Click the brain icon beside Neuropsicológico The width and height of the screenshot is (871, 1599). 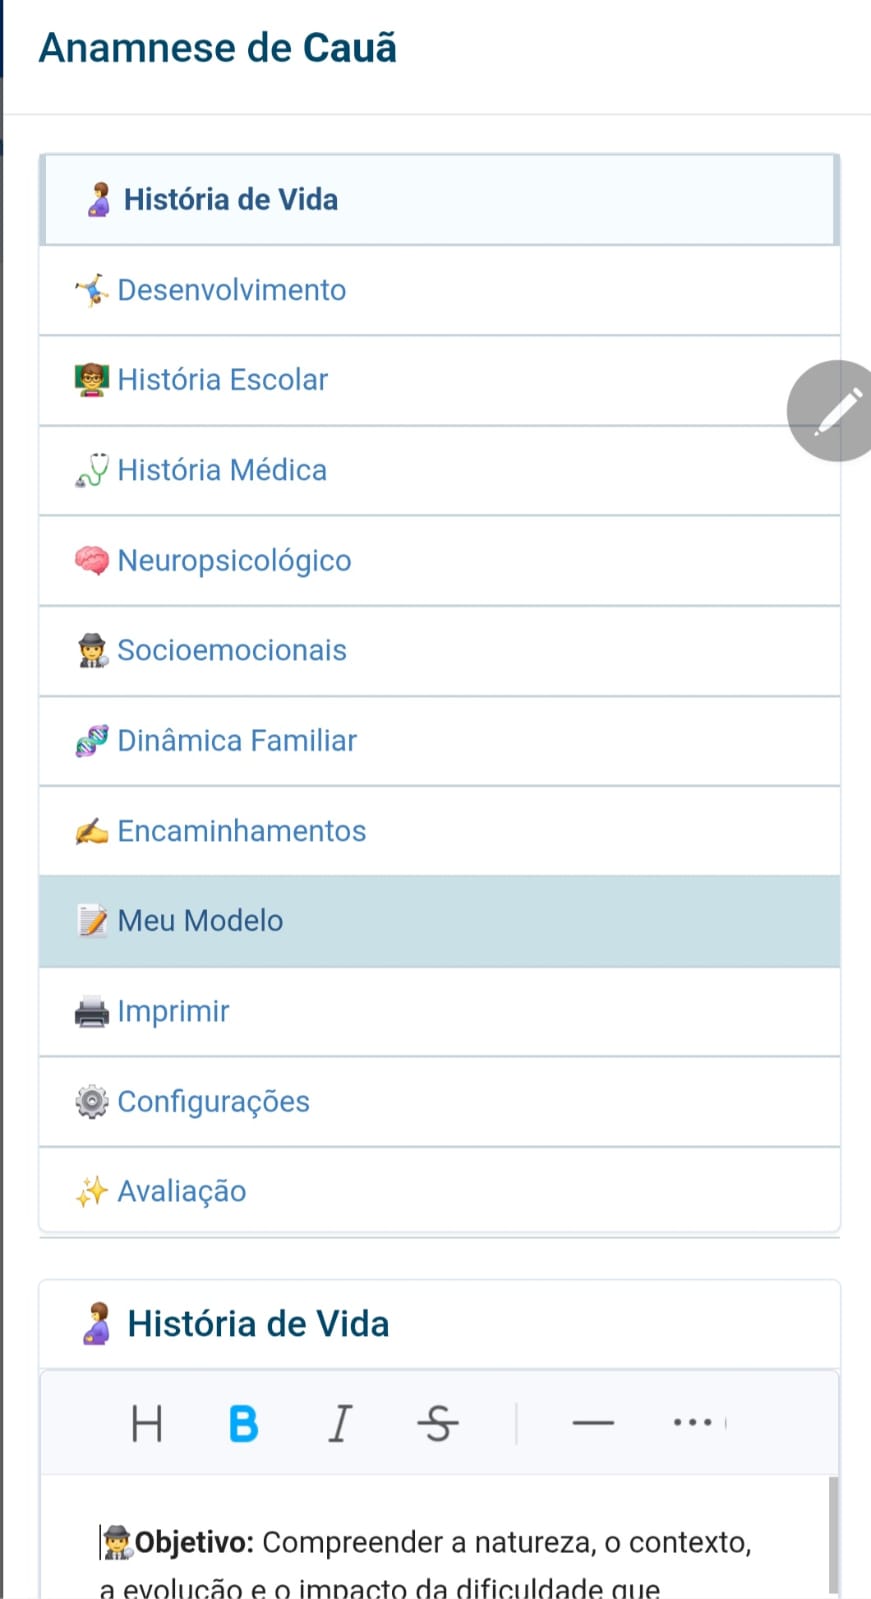point(92,560)
